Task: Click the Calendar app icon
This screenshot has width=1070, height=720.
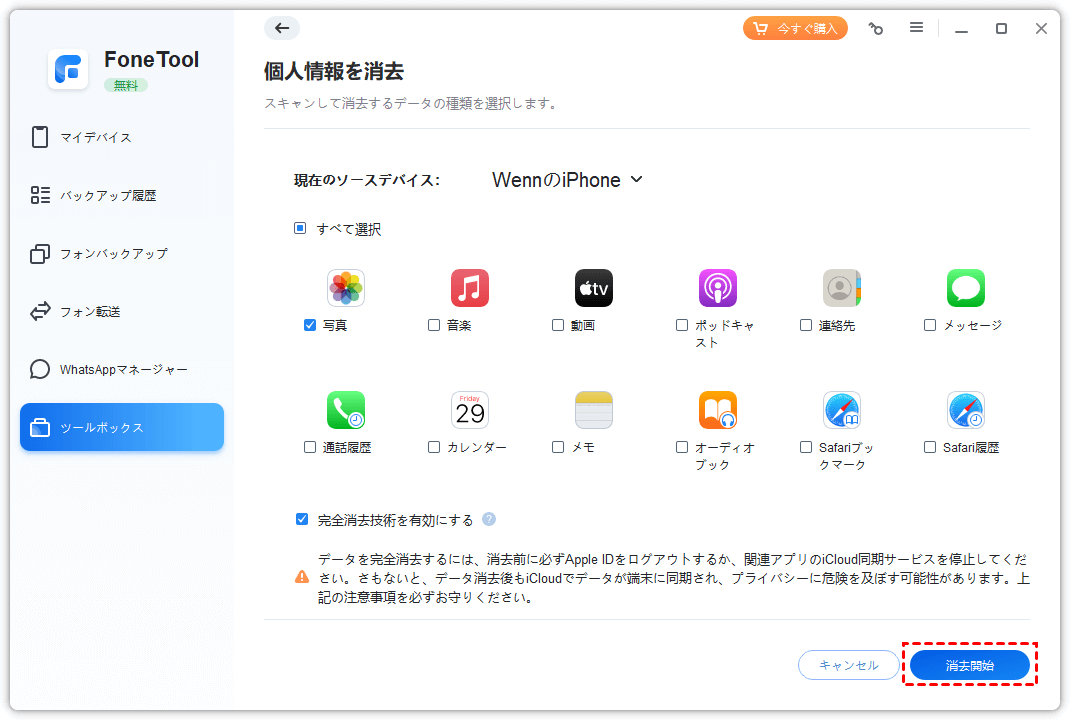Action: (x=470, y=410)
